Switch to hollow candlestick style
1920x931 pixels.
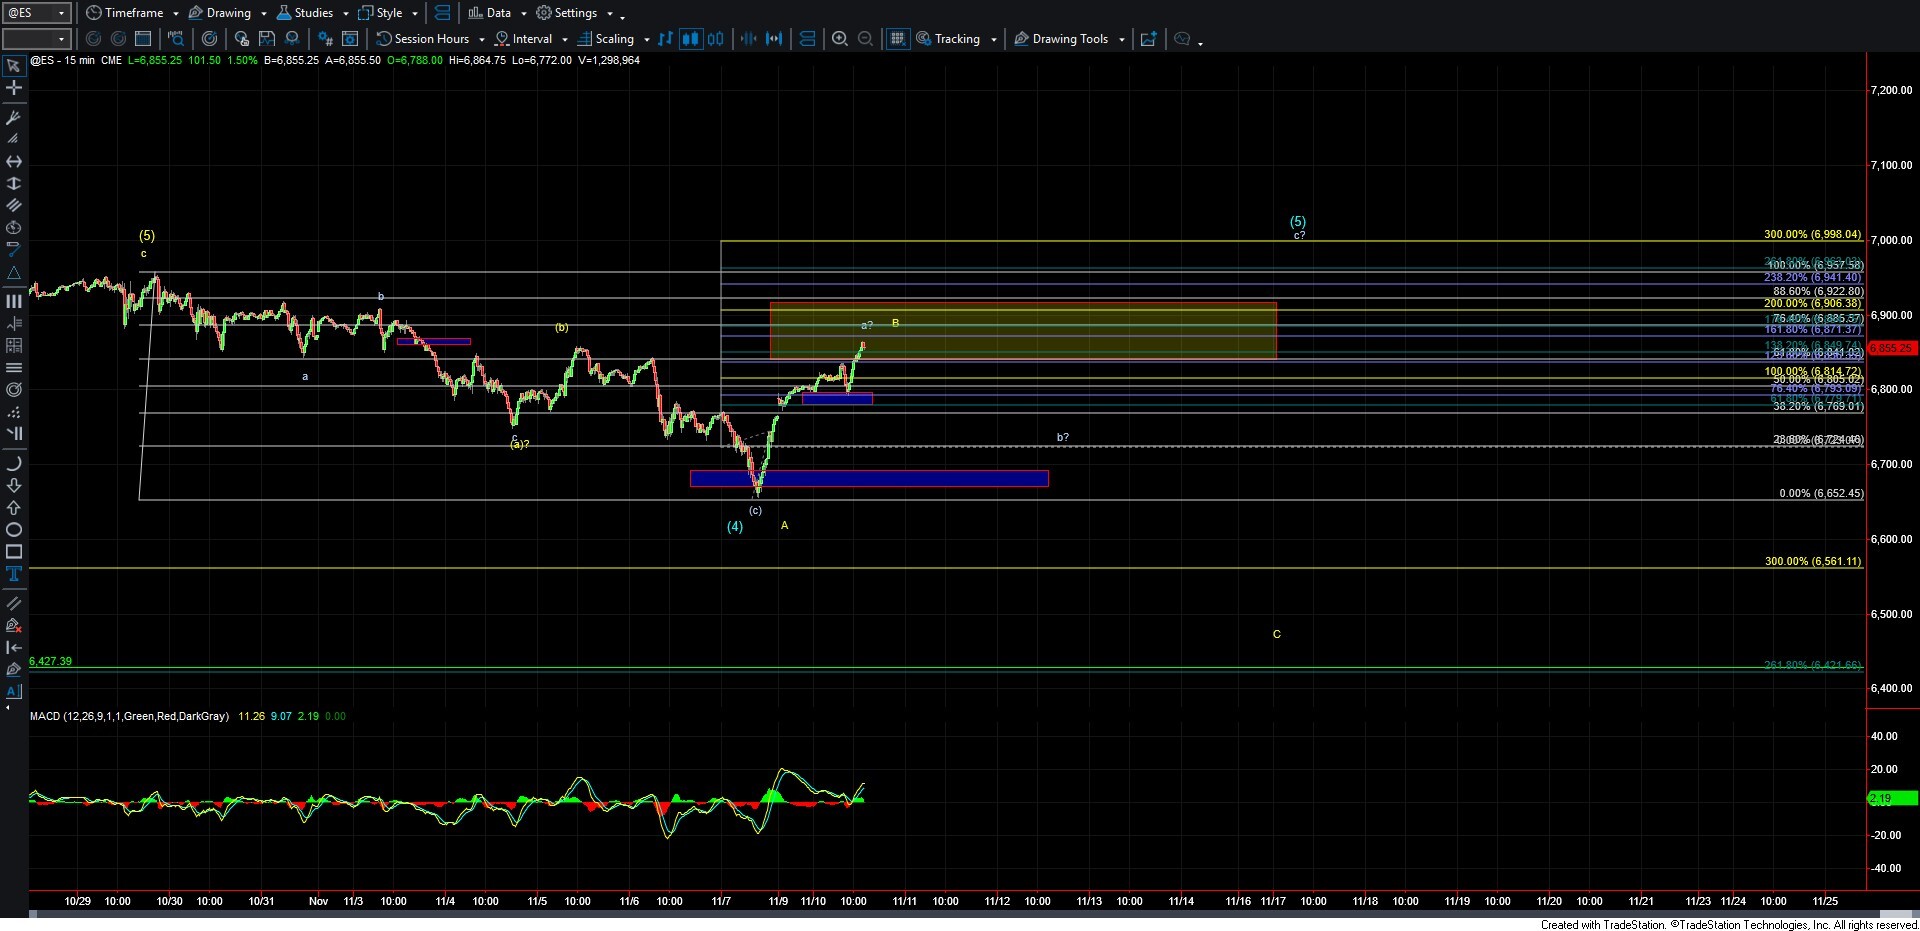[x=716, y=39]
